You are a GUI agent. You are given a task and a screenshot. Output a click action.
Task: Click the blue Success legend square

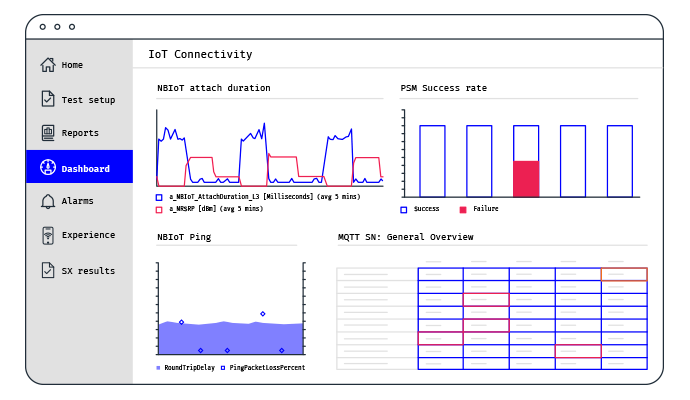[404, 210]
